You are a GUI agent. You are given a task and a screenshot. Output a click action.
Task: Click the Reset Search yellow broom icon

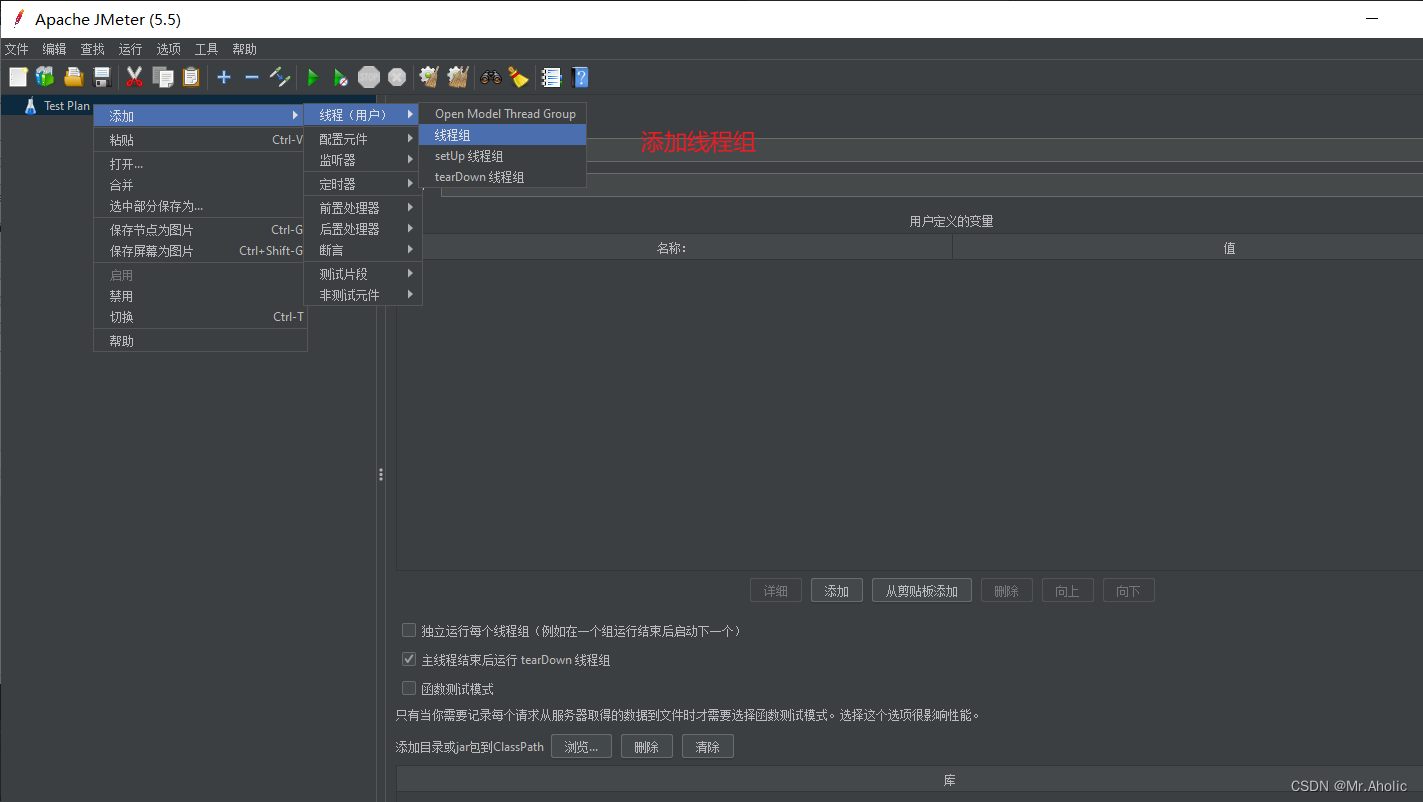point(518,77)
